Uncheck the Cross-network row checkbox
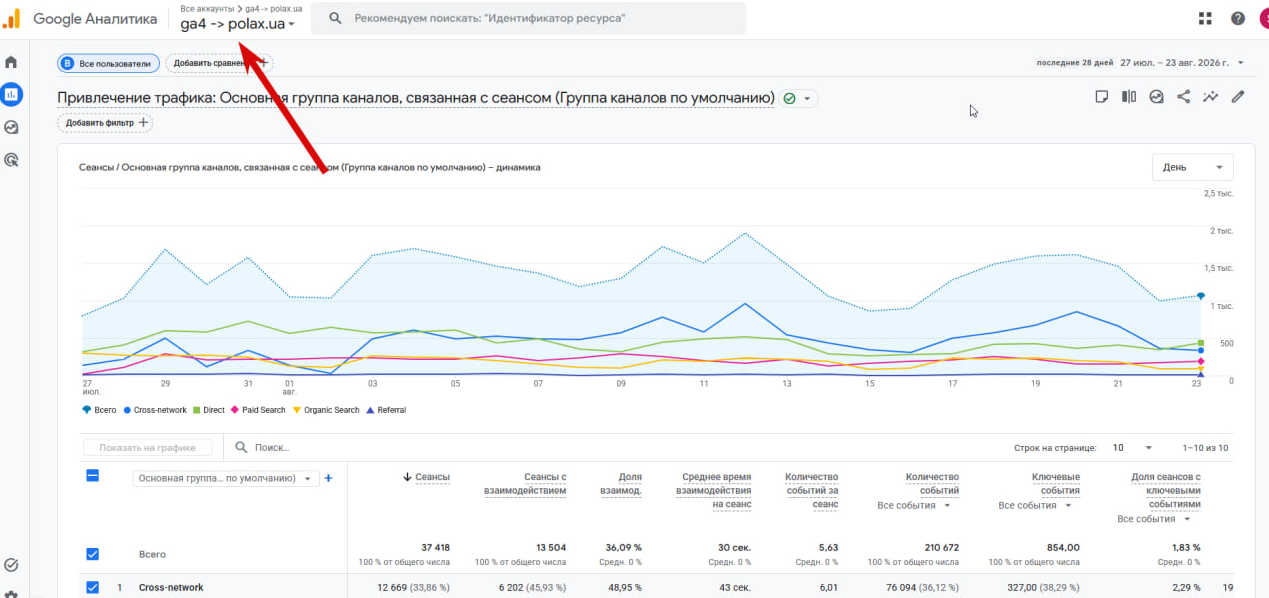The image size is (1269, 598). click(x=93, y=587)
